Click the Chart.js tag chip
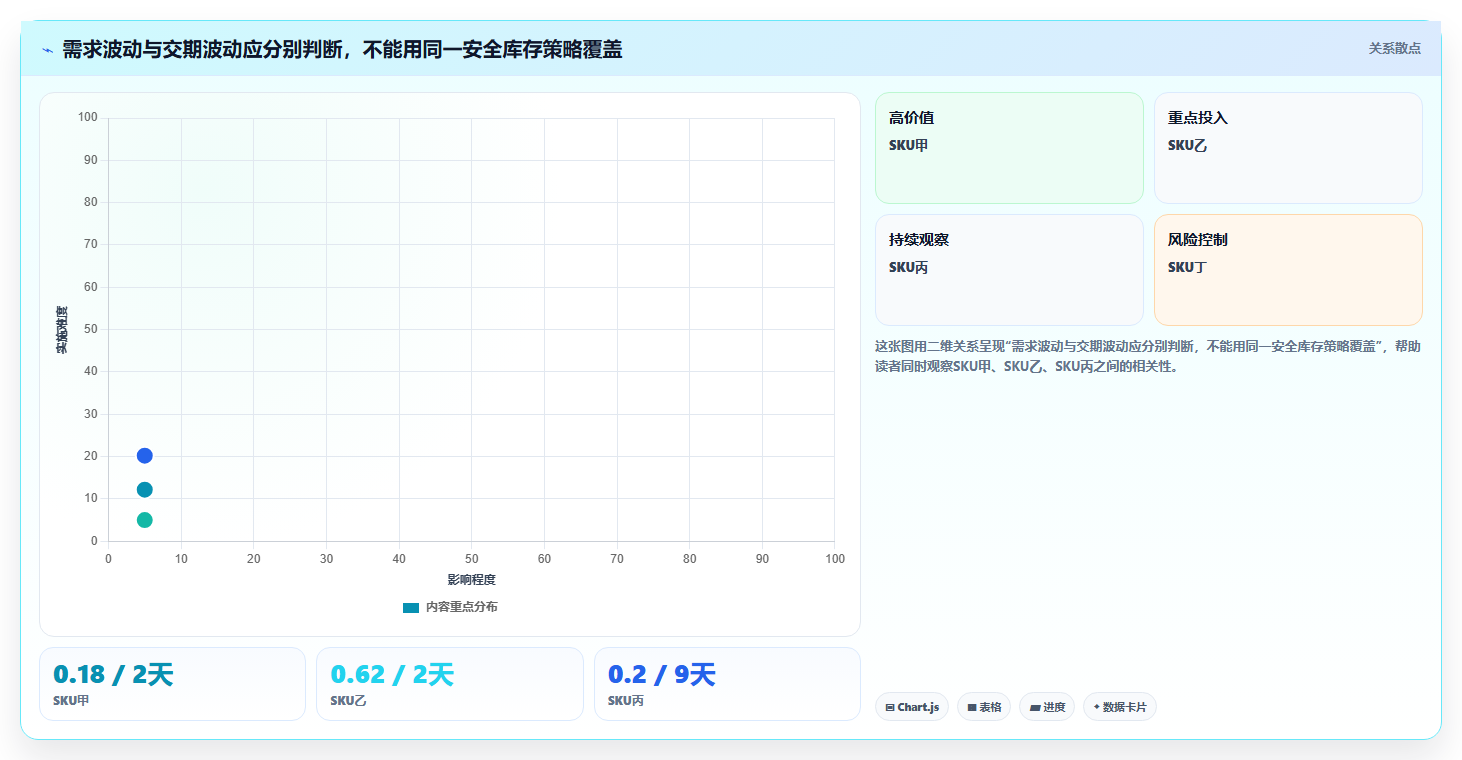 pyautogui.click(x=912, y=707)
